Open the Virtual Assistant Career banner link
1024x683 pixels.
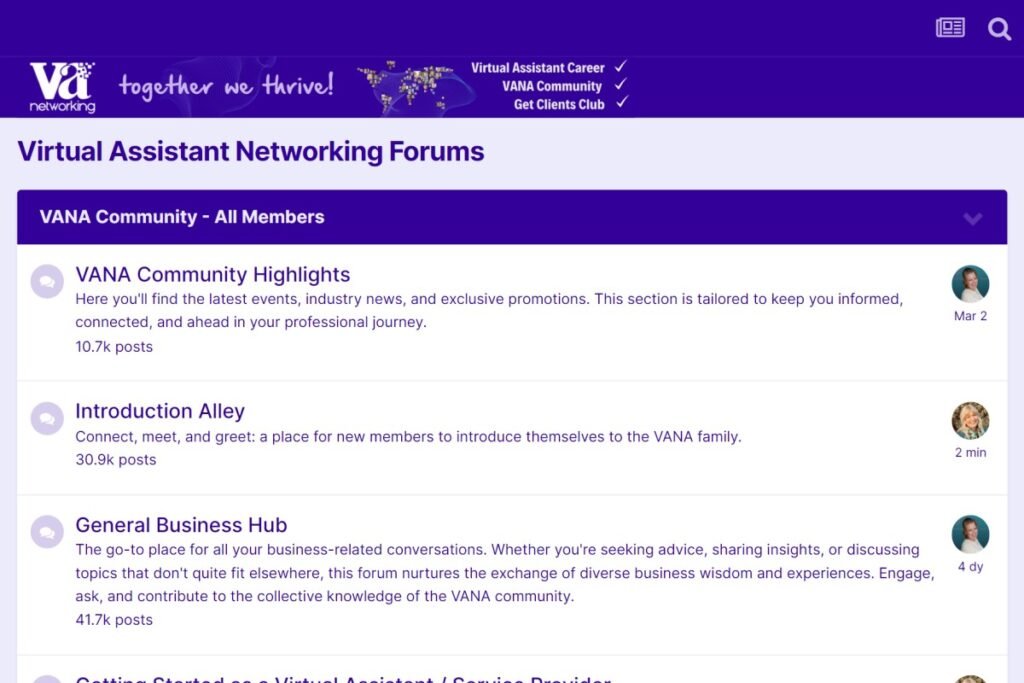pyautogui.click(x=537, y=68)
